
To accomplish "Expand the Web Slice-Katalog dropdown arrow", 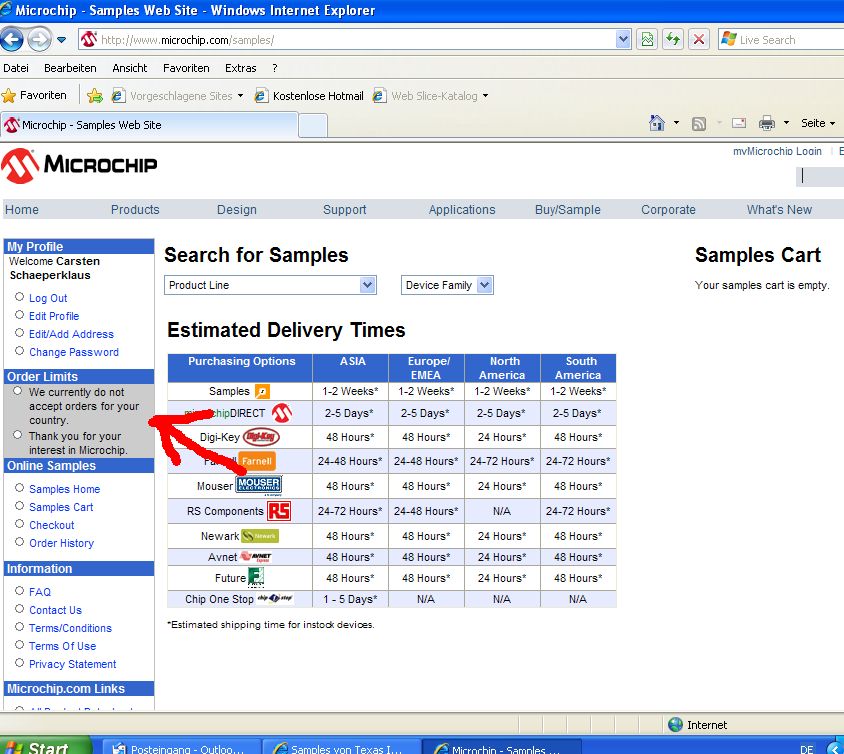I will [486, 96].
